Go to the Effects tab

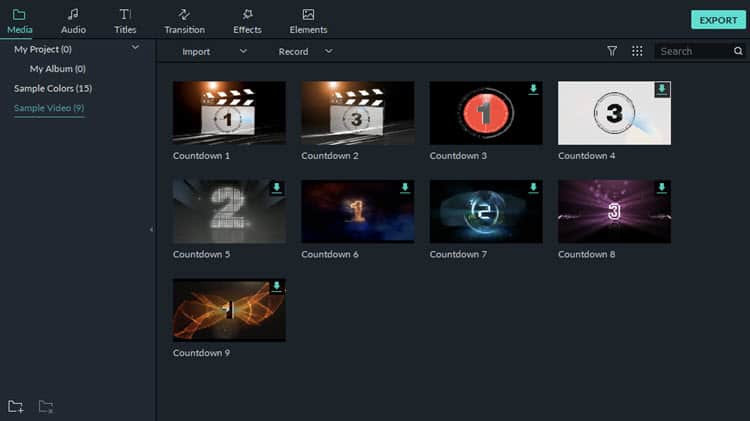tap(247, 20)
